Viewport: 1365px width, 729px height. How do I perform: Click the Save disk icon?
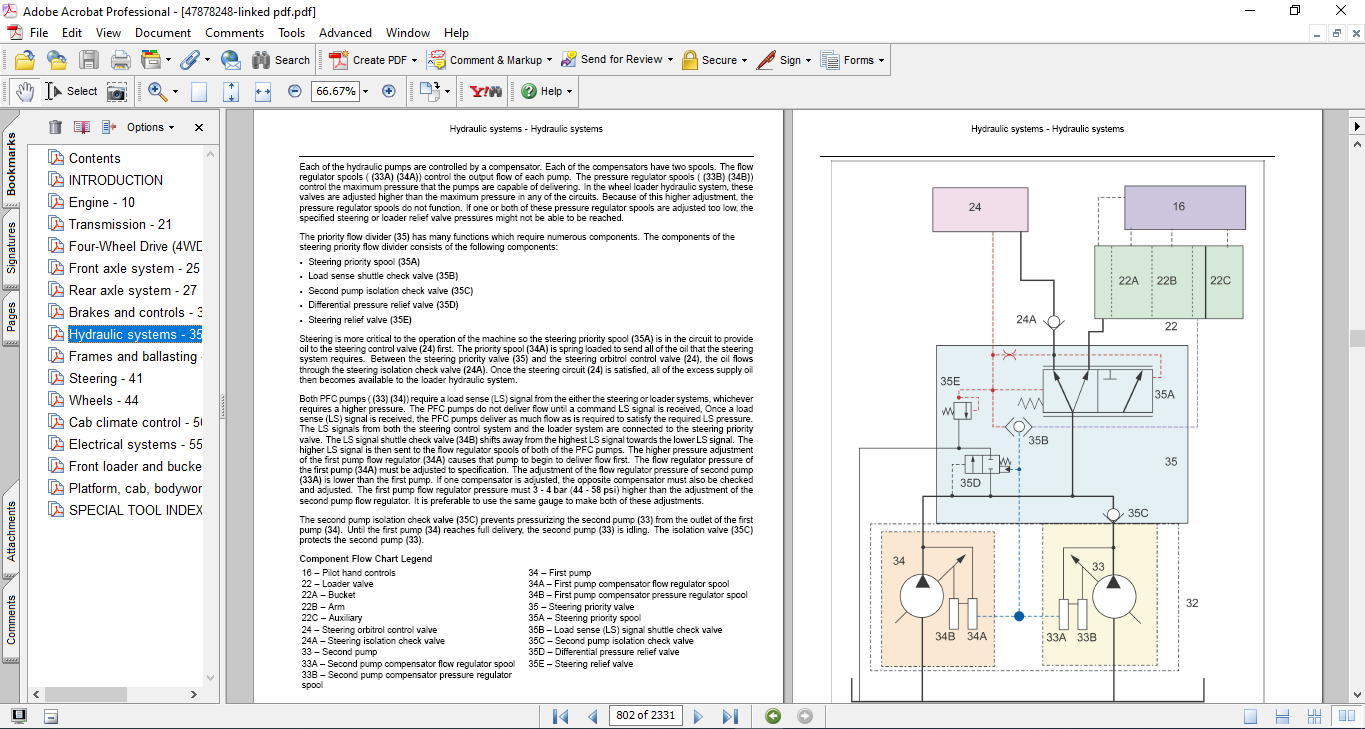coord(89,60)
